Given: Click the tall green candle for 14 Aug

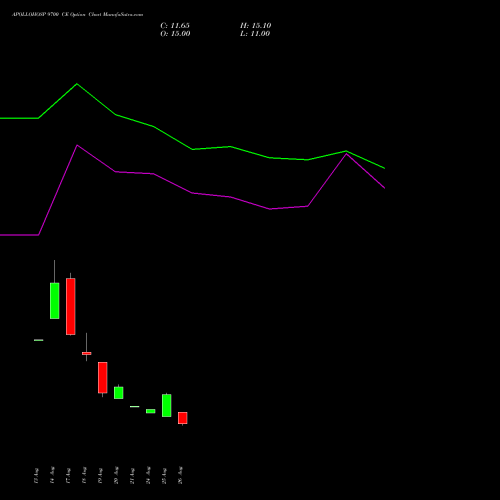Looking at the screenshot, I should 55,301.
